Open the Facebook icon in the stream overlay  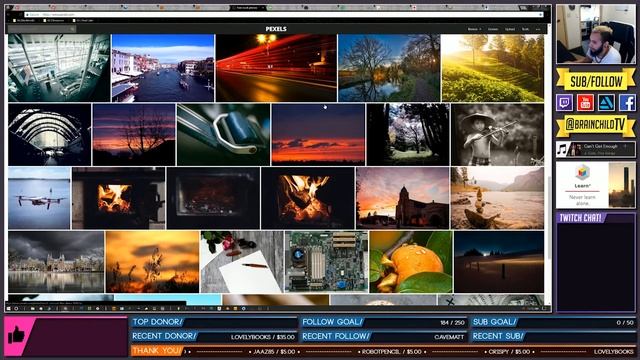pos(627,102)
